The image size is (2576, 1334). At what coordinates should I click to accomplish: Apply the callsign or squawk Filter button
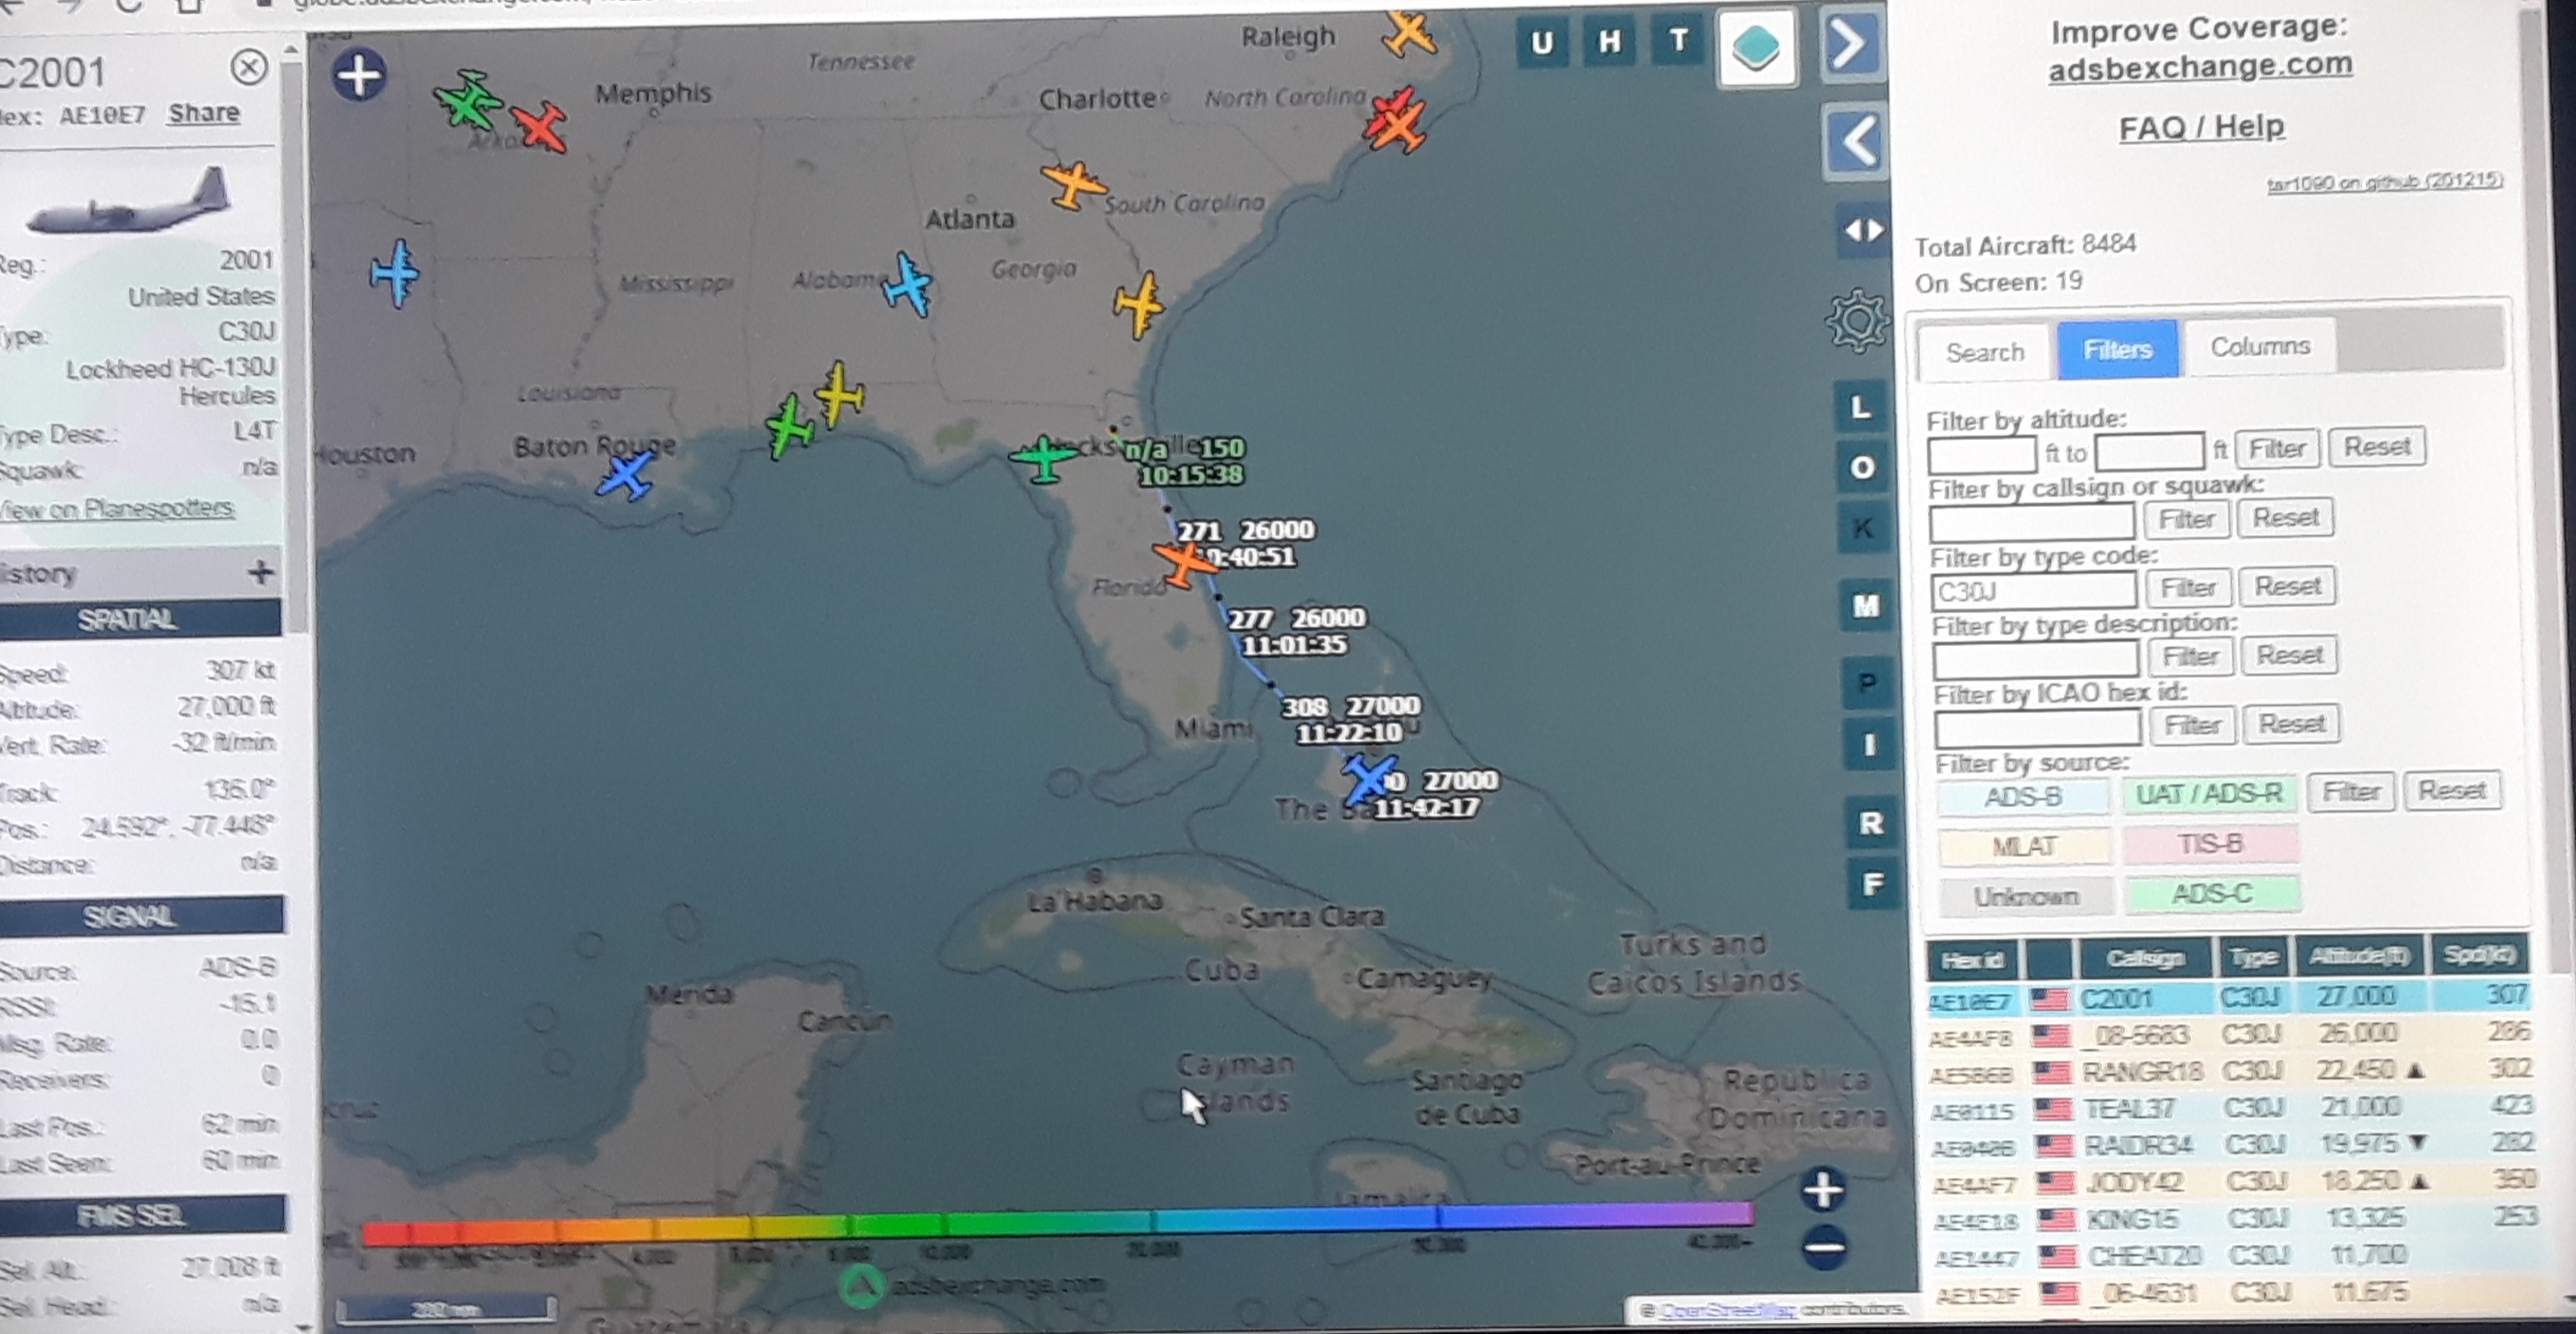tap(2186, 519)
